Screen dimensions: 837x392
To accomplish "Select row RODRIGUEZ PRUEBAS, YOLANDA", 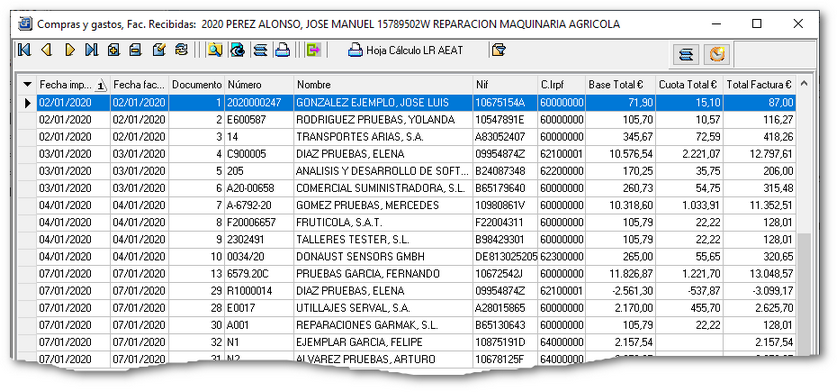I will coord(416,120).
